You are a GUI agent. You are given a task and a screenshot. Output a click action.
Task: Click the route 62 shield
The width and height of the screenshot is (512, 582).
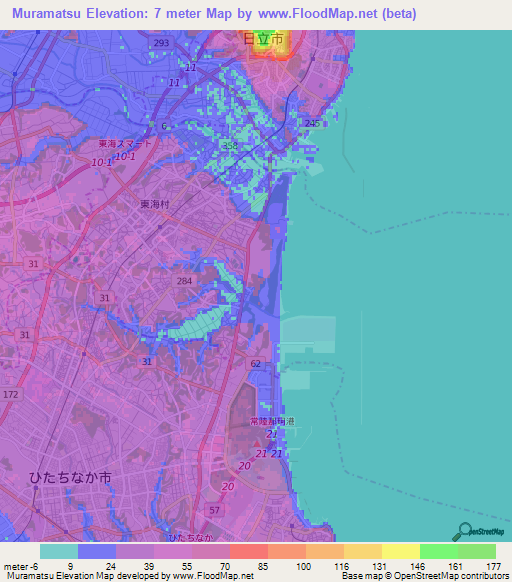pos(255,364)
